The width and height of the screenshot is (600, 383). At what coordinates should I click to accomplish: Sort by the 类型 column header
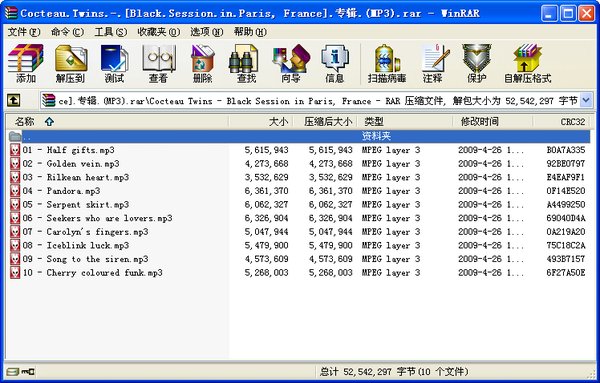pos(405,122)
